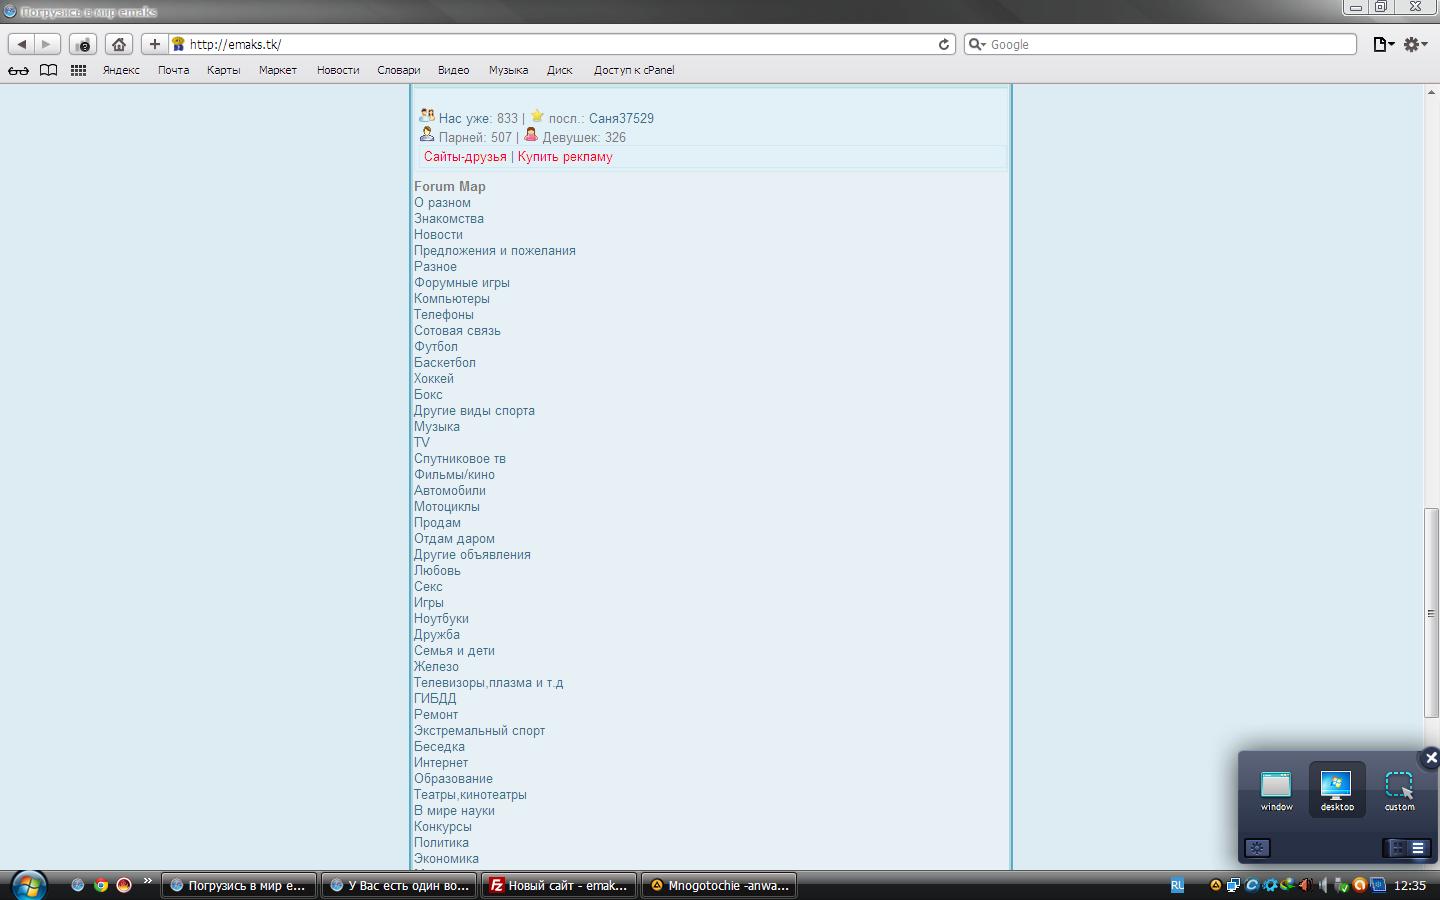
Task: Open the page menu dropdown
Action: (1384, 44)
